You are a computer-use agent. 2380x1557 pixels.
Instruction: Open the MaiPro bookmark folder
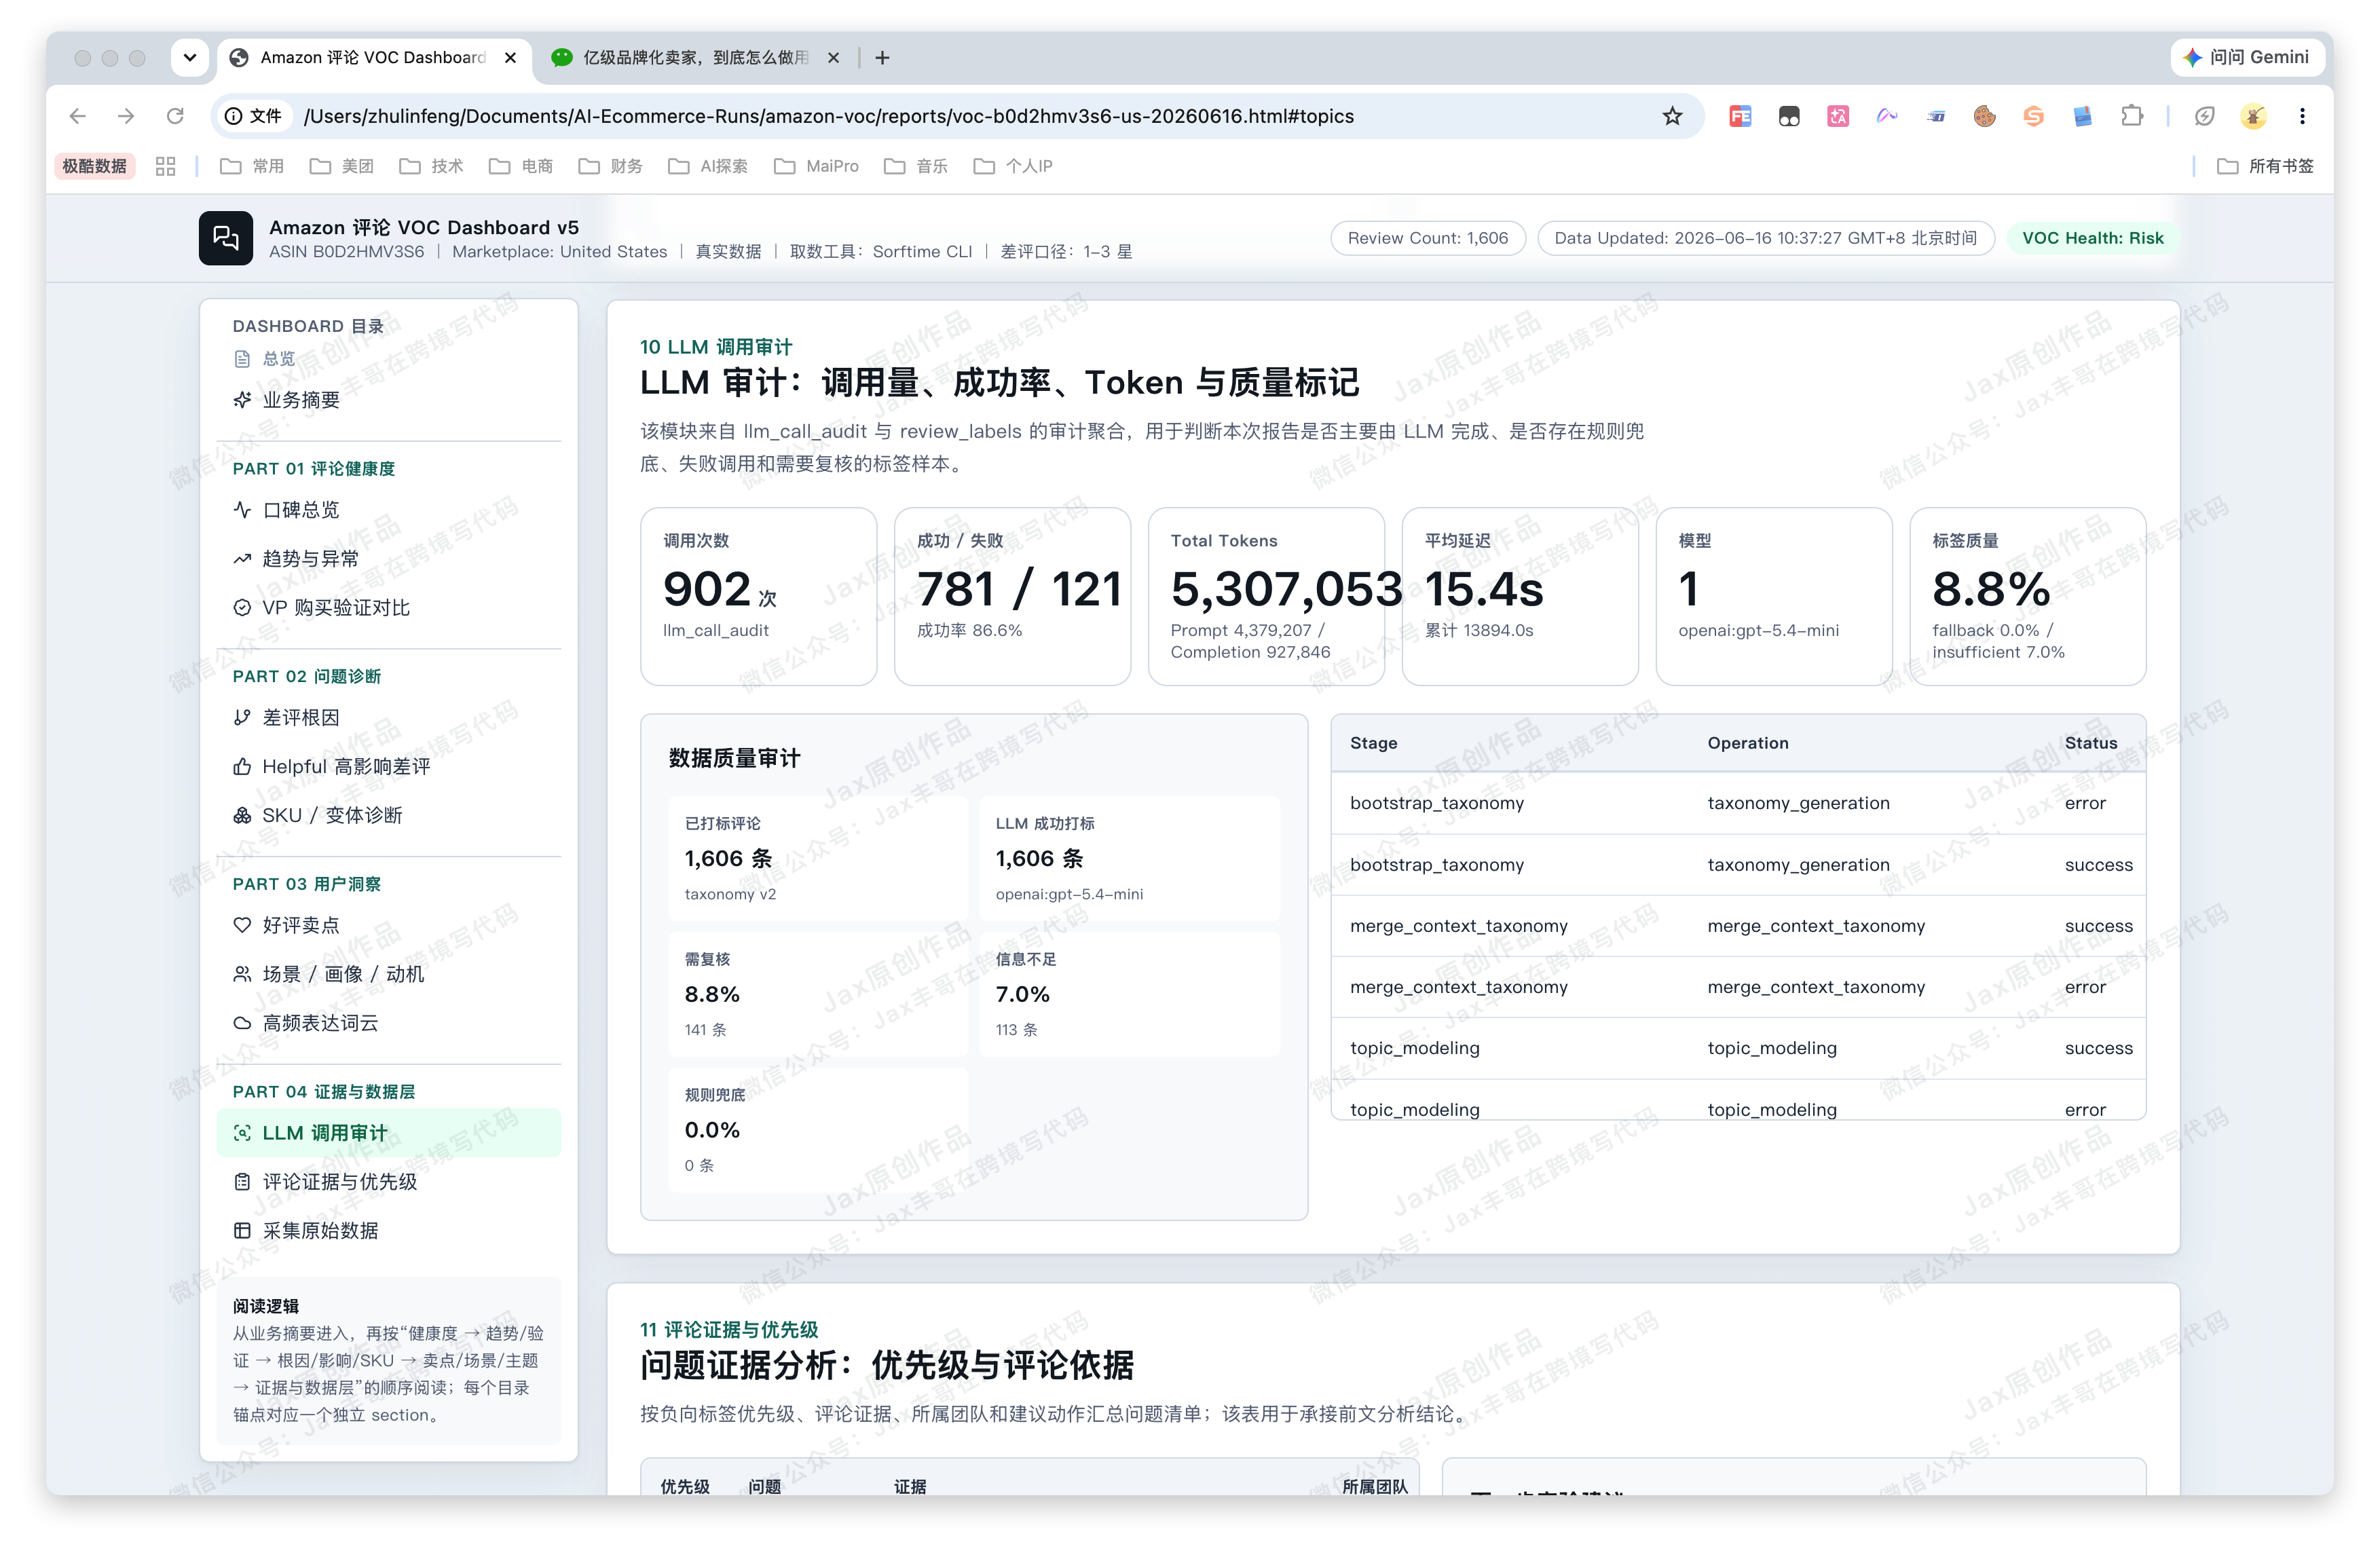coord(816,166)
